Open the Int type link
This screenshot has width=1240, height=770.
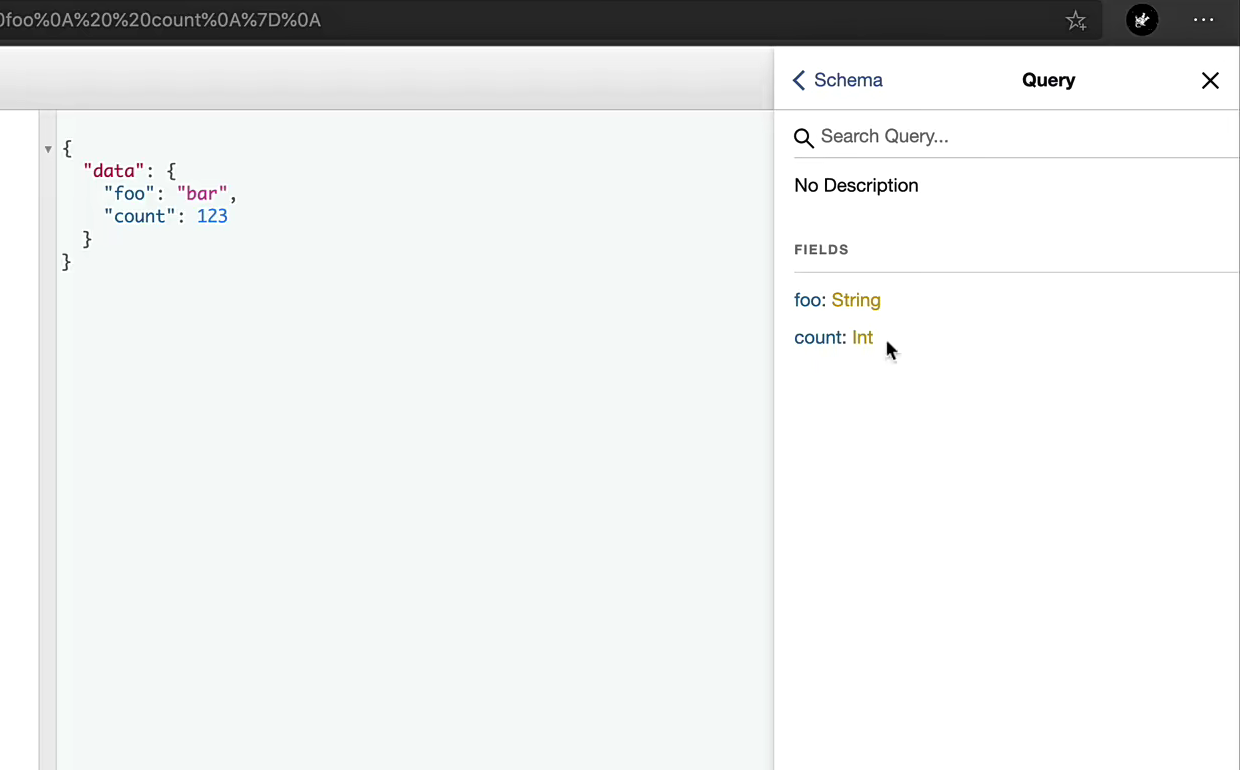coord(862,338)
